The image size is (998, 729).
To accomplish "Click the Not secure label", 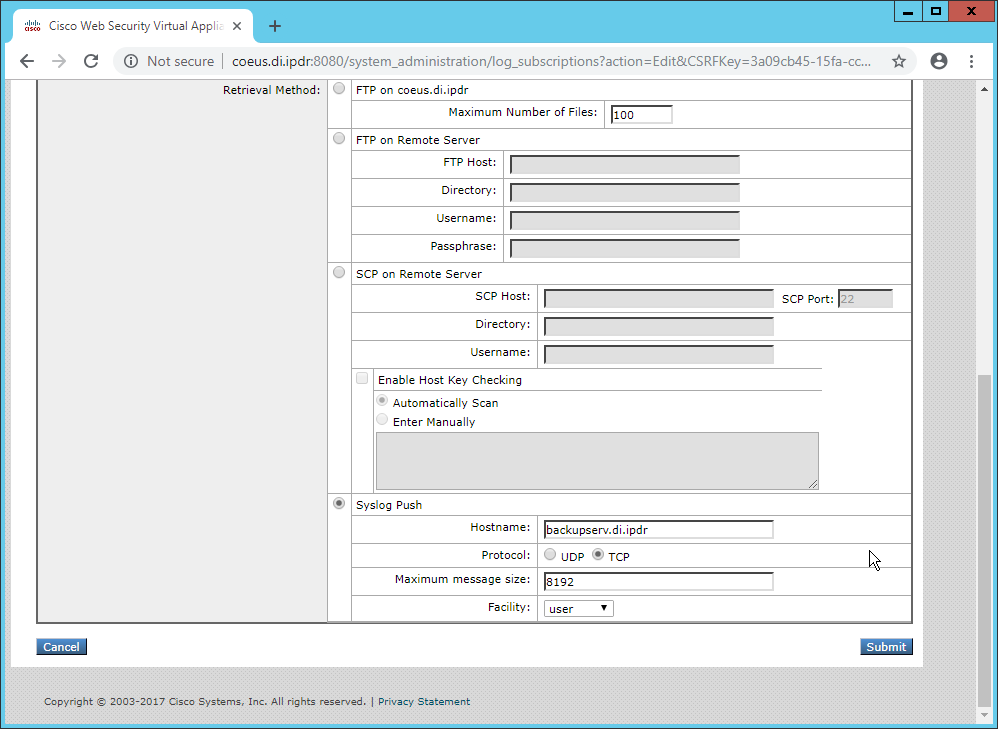I will [x=181, y=61].
